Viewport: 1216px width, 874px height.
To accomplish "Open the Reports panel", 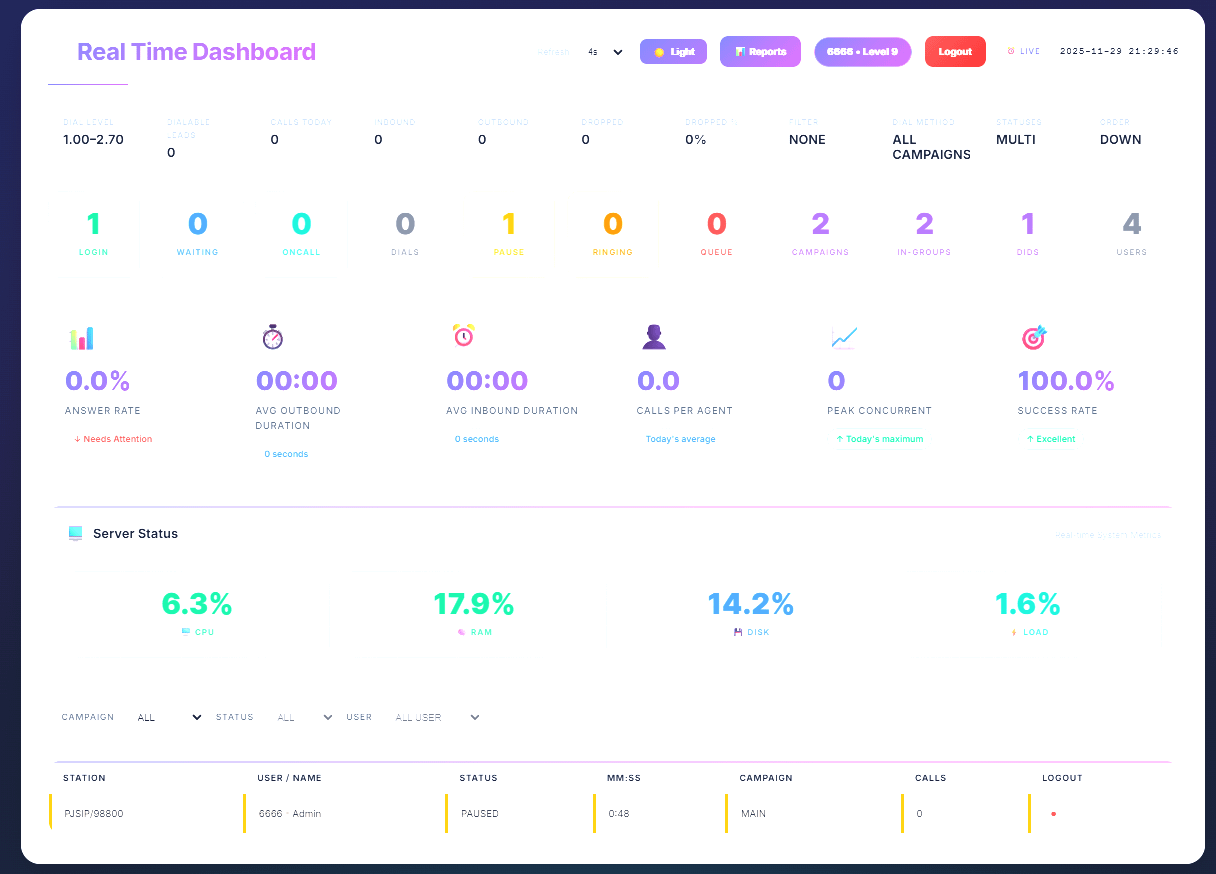I will (x=760, y=51).
